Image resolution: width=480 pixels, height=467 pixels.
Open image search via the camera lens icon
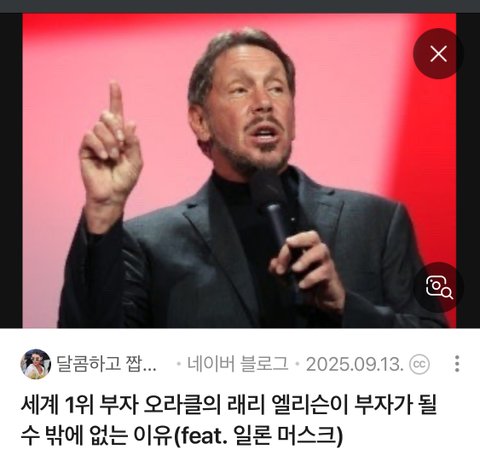pyautogui.click(x=438, y=287)
